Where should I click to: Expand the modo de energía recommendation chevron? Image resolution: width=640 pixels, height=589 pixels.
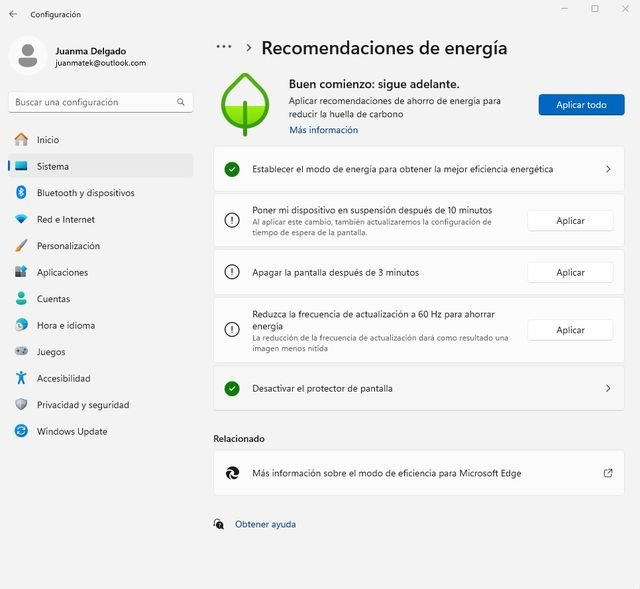tap(608, 170)
